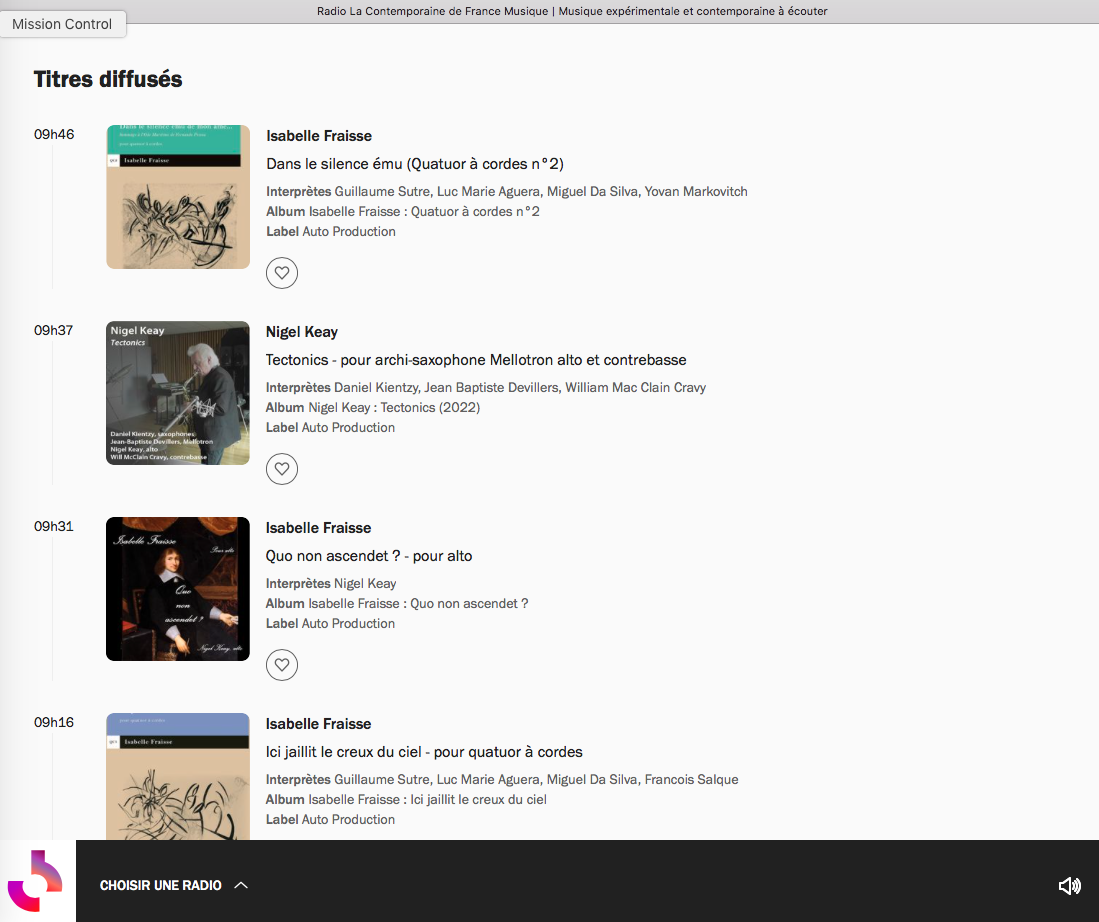
Task: Click Label Auto Production under Quo non ascendet
Action: coord(330,623)
